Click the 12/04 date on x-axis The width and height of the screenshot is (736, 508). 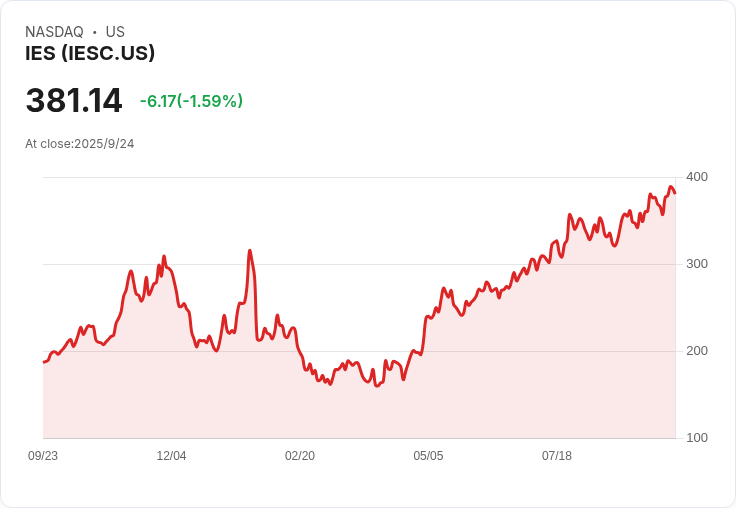point(171,456)
